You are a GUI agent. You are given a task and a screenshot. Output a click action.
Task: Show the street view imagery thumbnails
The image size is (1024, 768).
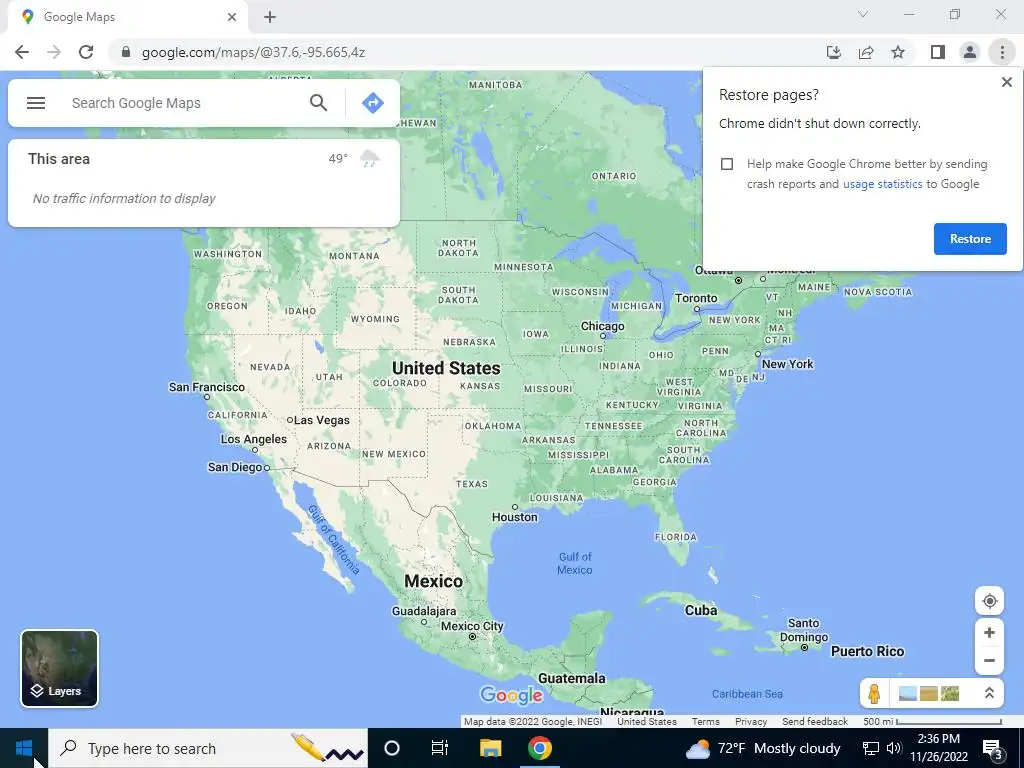click(x=929, y=693)
